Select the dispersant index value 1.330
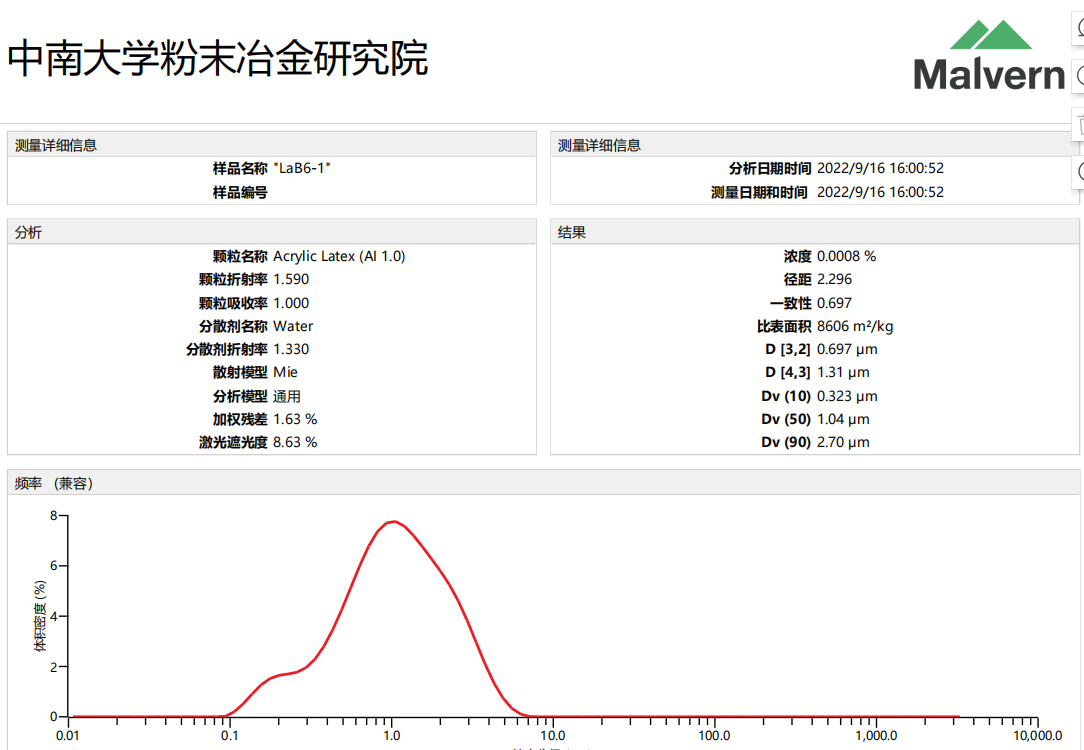This screenshot has height=750, width=1084. tap(291, 349)
